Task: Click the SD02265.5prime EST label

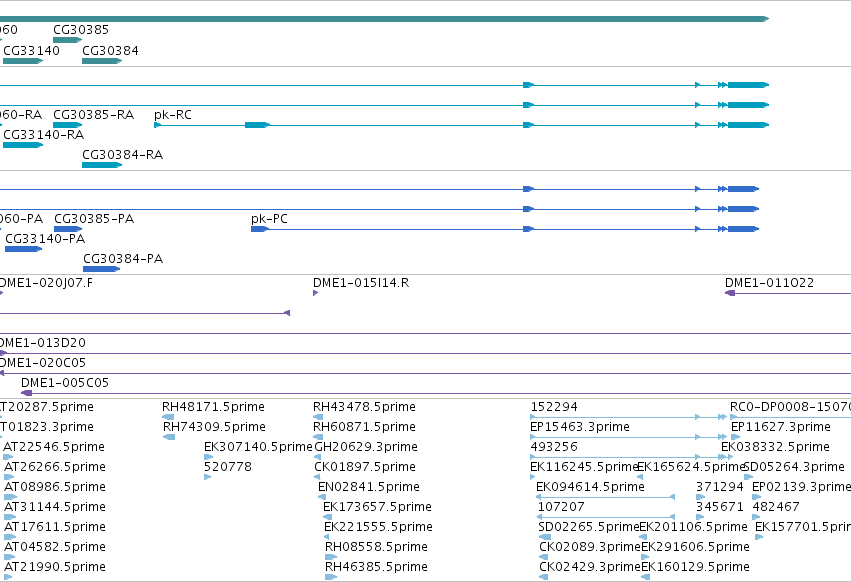Action: [x=589, y=527]
